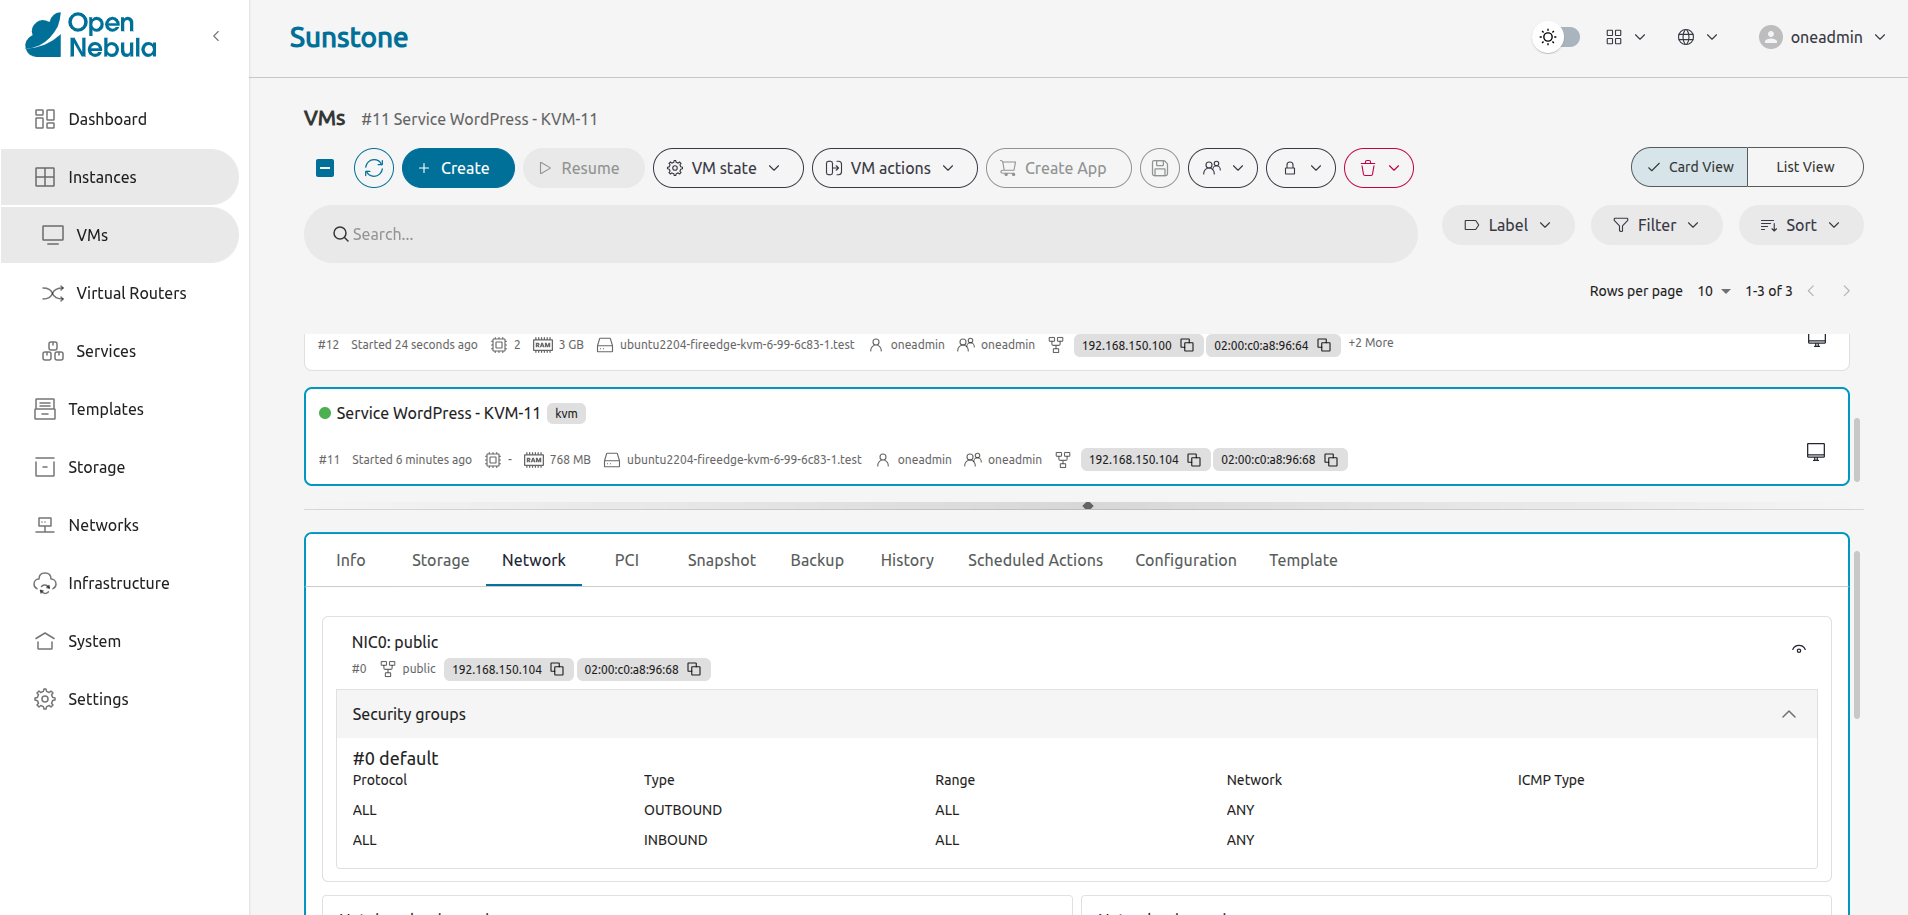Image resolution: width=1908 pixels, height=915 pixels.
Task: Toggle the dark mode switch
Action: (1558, 37)
